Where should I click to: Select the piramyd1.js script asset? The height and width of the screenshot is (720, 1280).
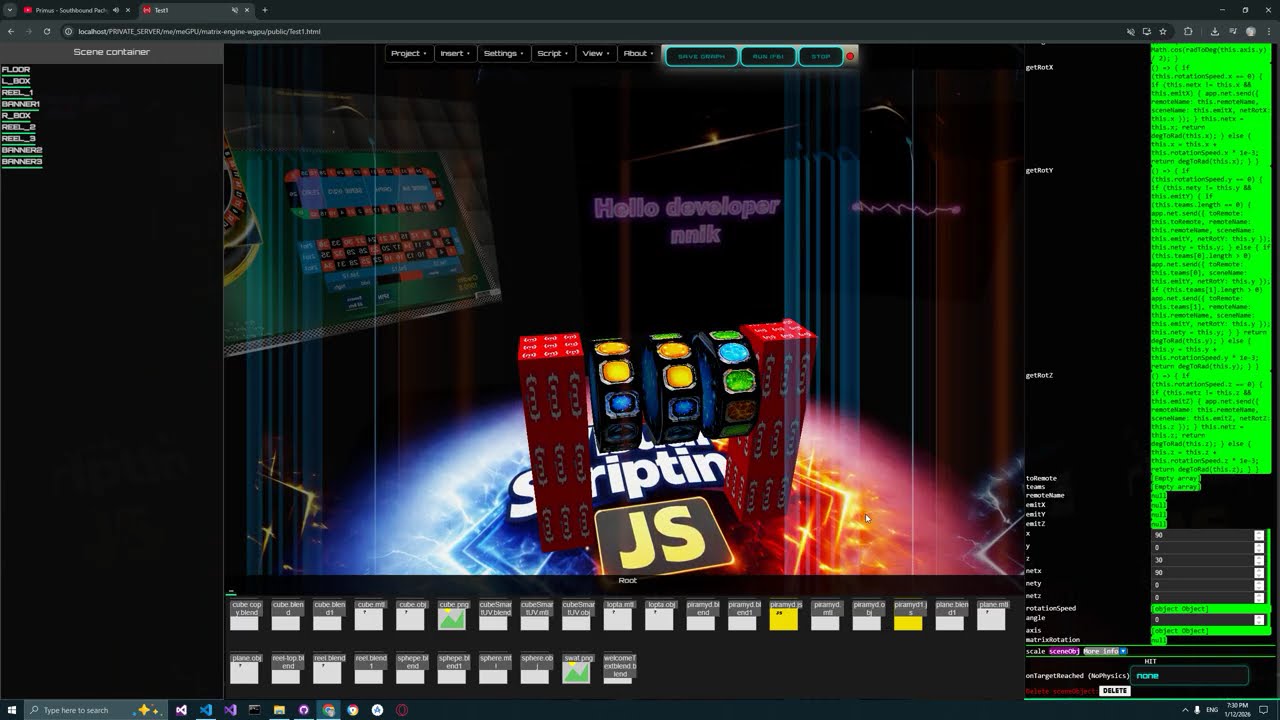[x=908, y=614]
